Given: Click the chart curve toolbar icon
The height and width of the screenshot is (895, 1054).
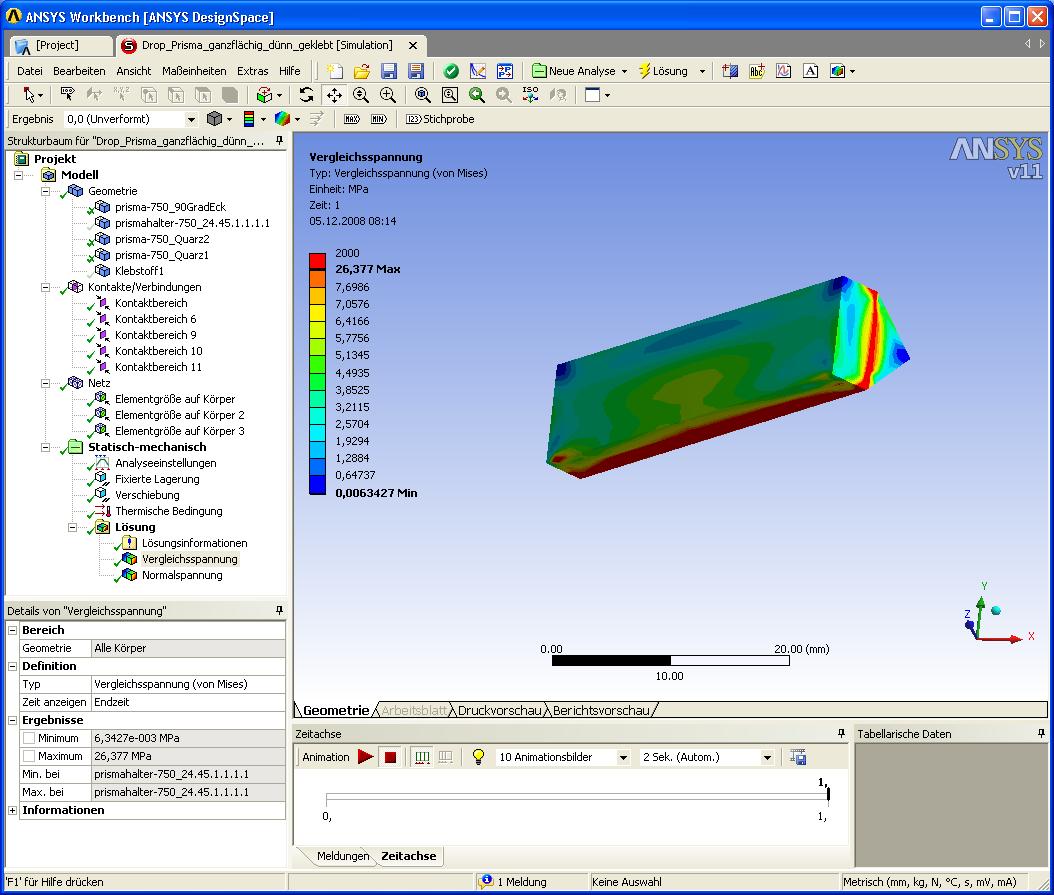Looking at the screenshot, I should click(784, 71).
